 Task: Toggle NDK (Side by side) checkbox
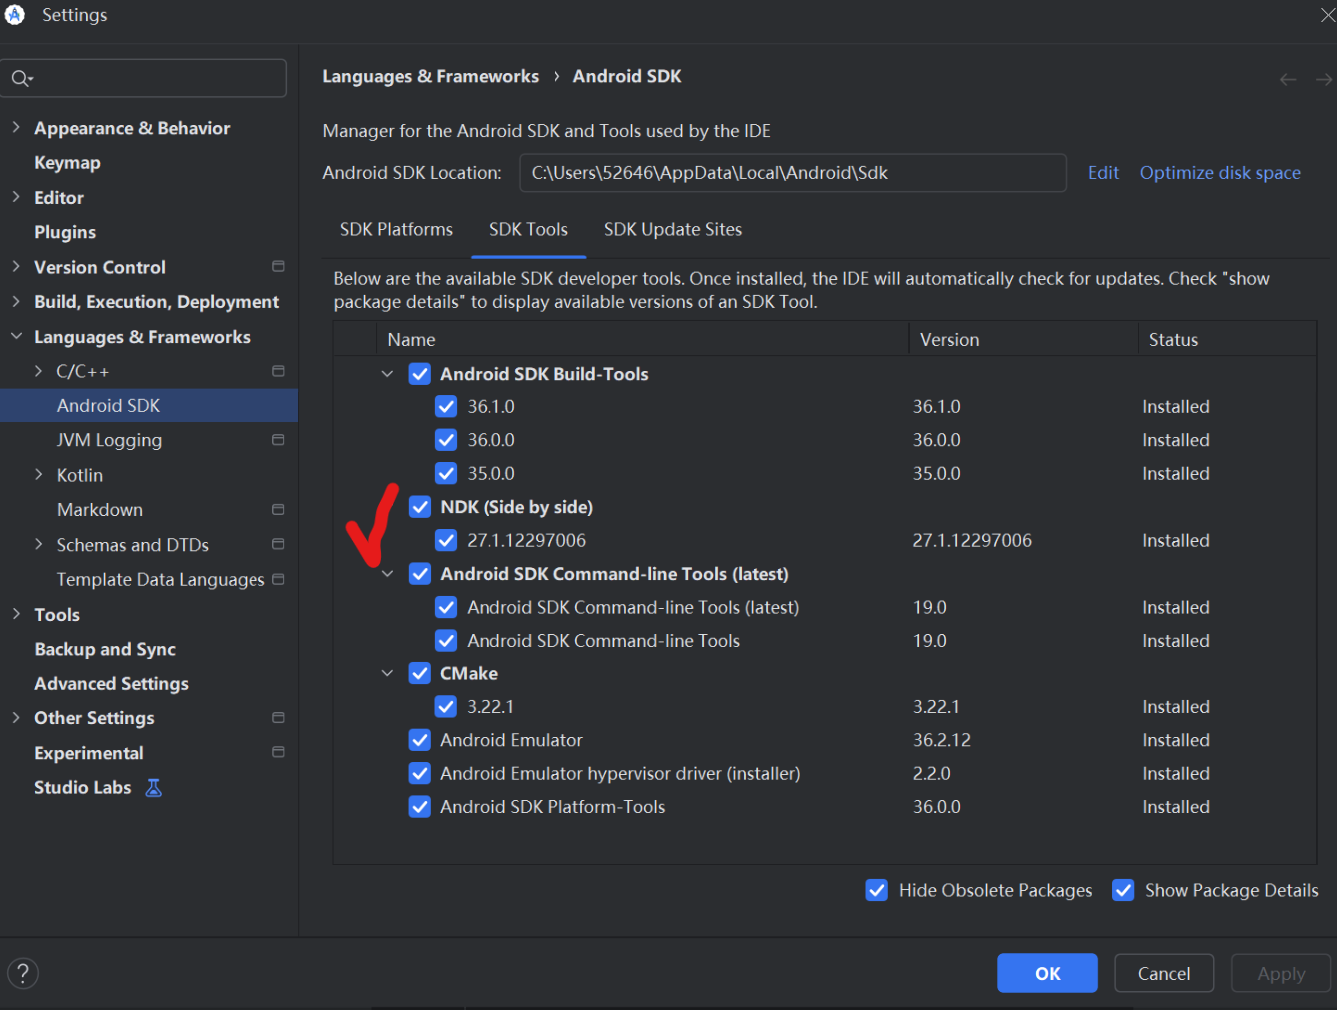click(420, 507)
